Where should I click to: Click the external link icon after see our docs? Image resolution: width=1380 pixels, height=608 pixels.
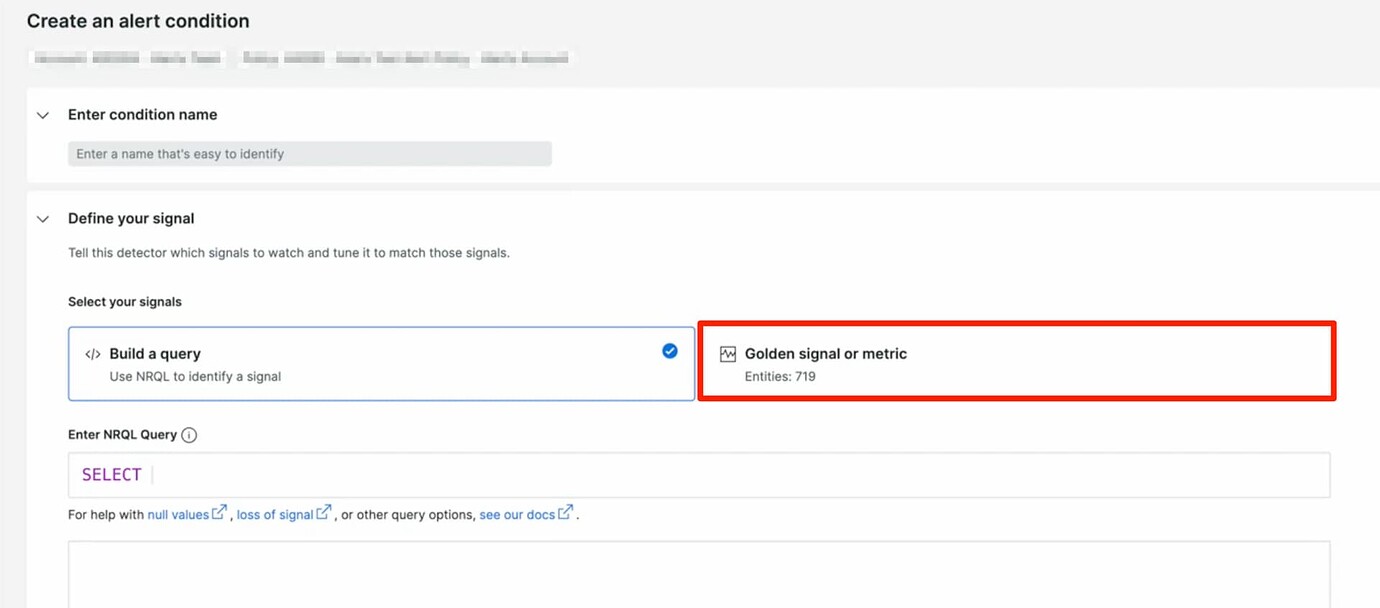tap(566, 514)
